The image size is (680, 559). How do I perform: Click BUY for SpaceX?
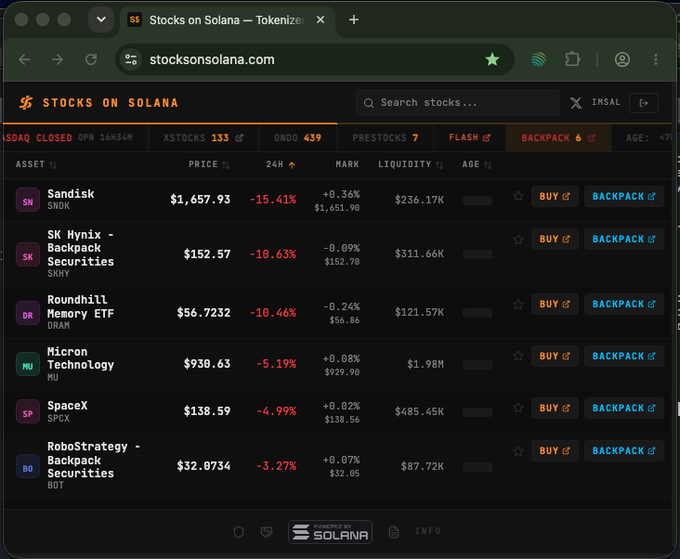click(555, 408)
